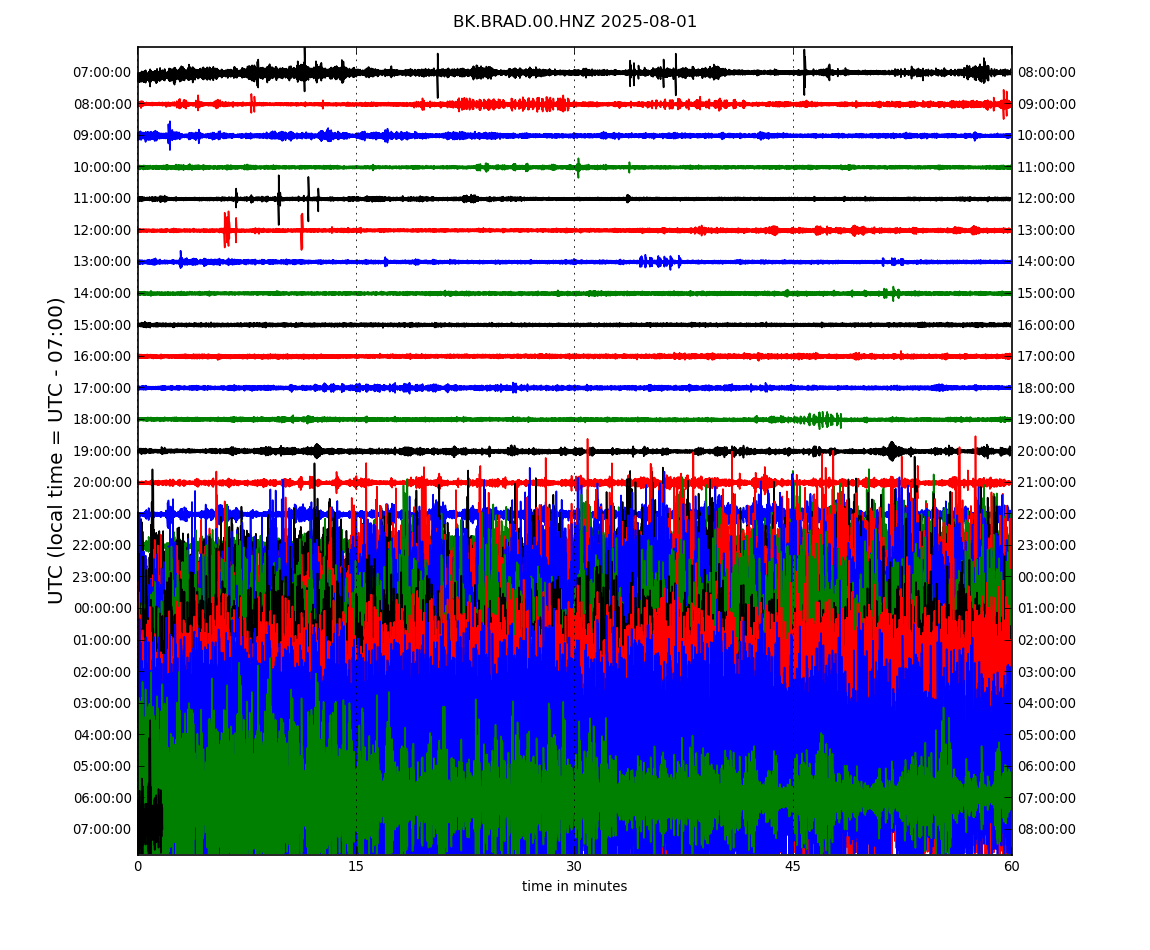
Task: Click left-axis label 19:00:00
Action: click(x=103, y=451)
